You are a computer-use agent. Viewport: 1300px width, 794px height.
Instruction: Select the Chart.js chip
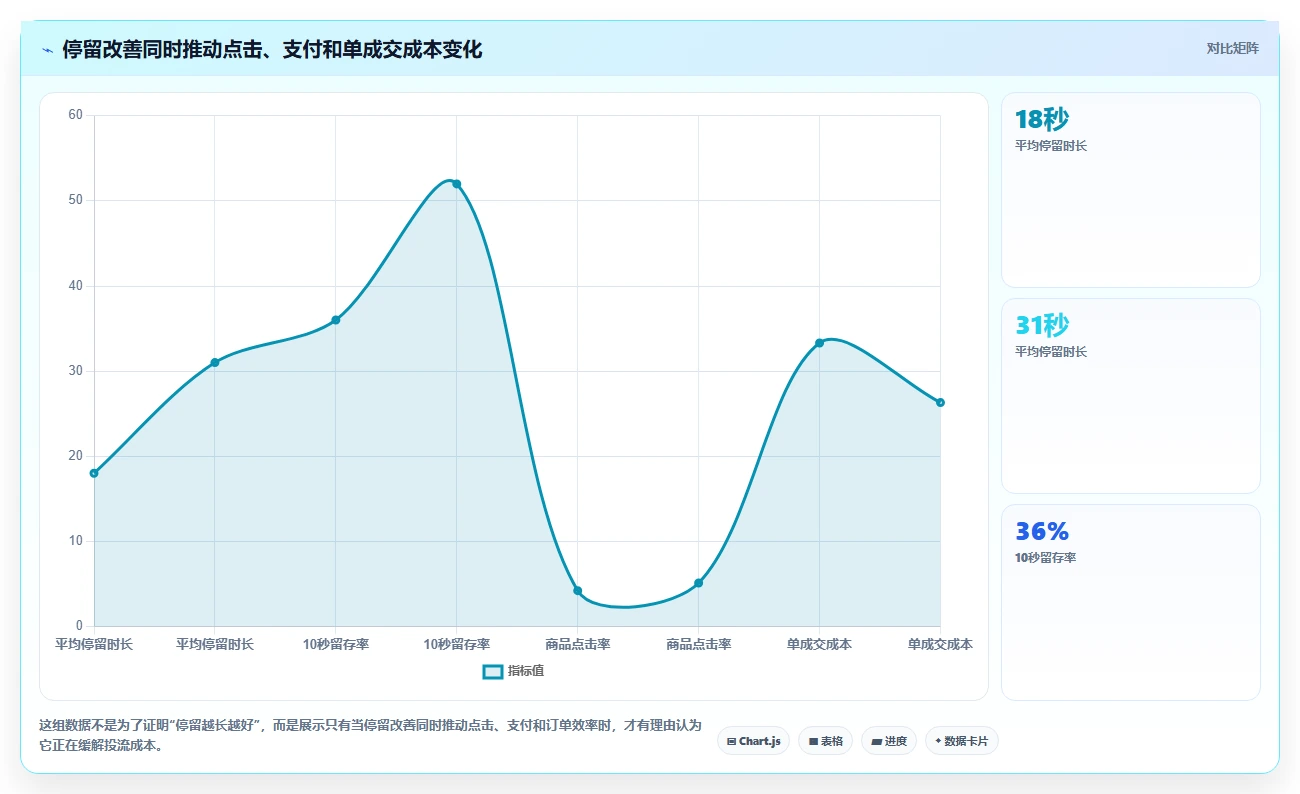click(754, 741)
